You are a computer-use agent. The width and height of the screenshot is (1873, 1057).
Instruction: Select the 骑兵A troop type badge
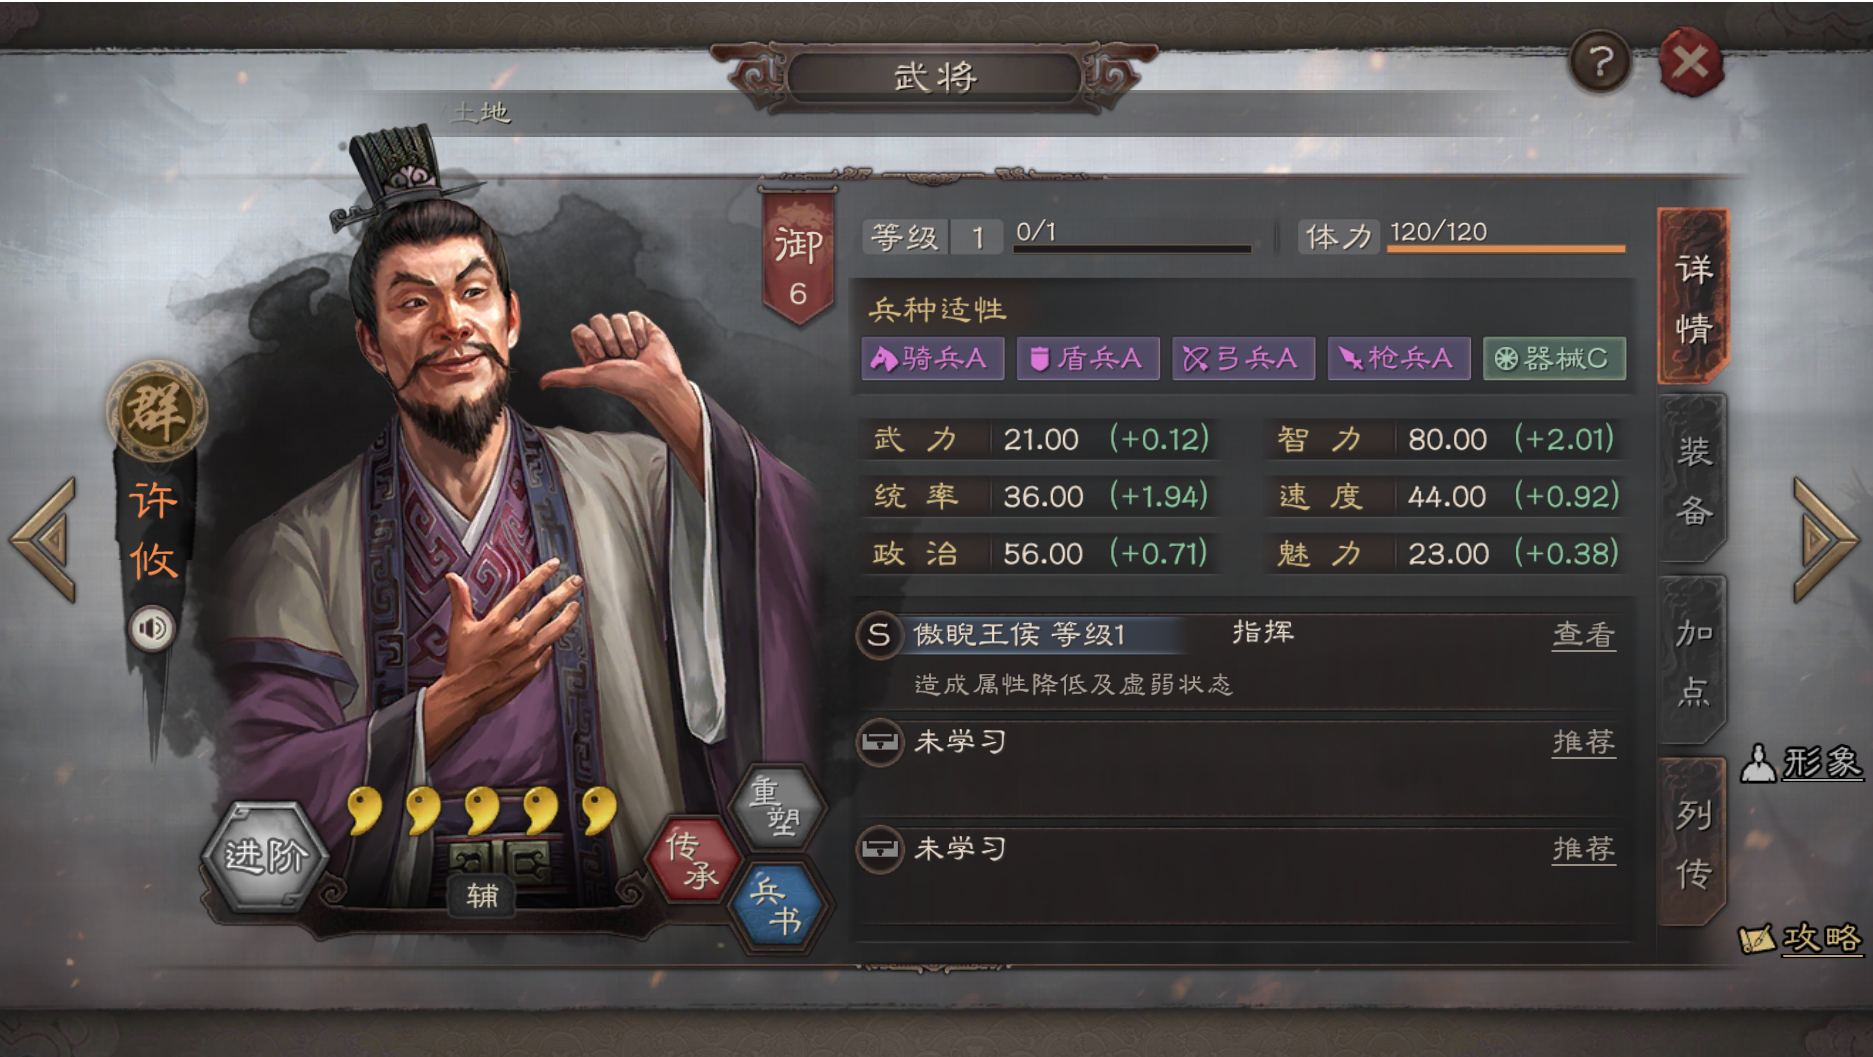(931, 358)
